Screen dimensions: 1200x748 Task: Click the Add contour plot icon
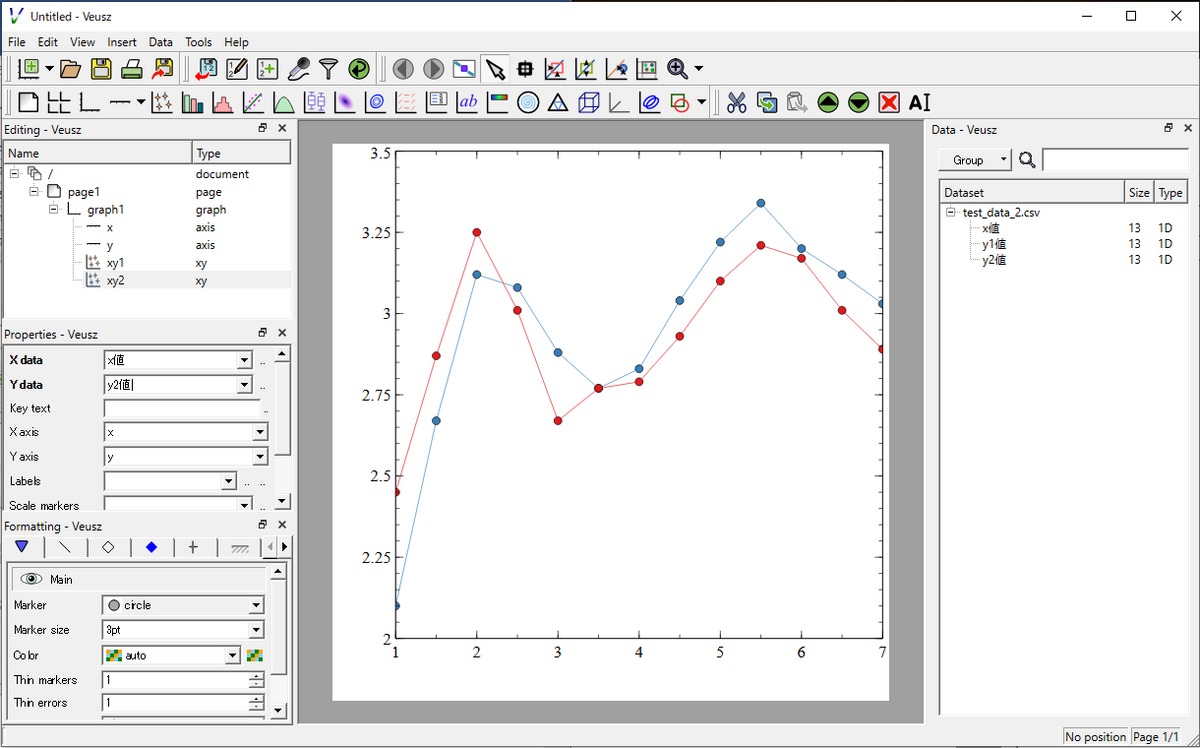tap(376, 102)
